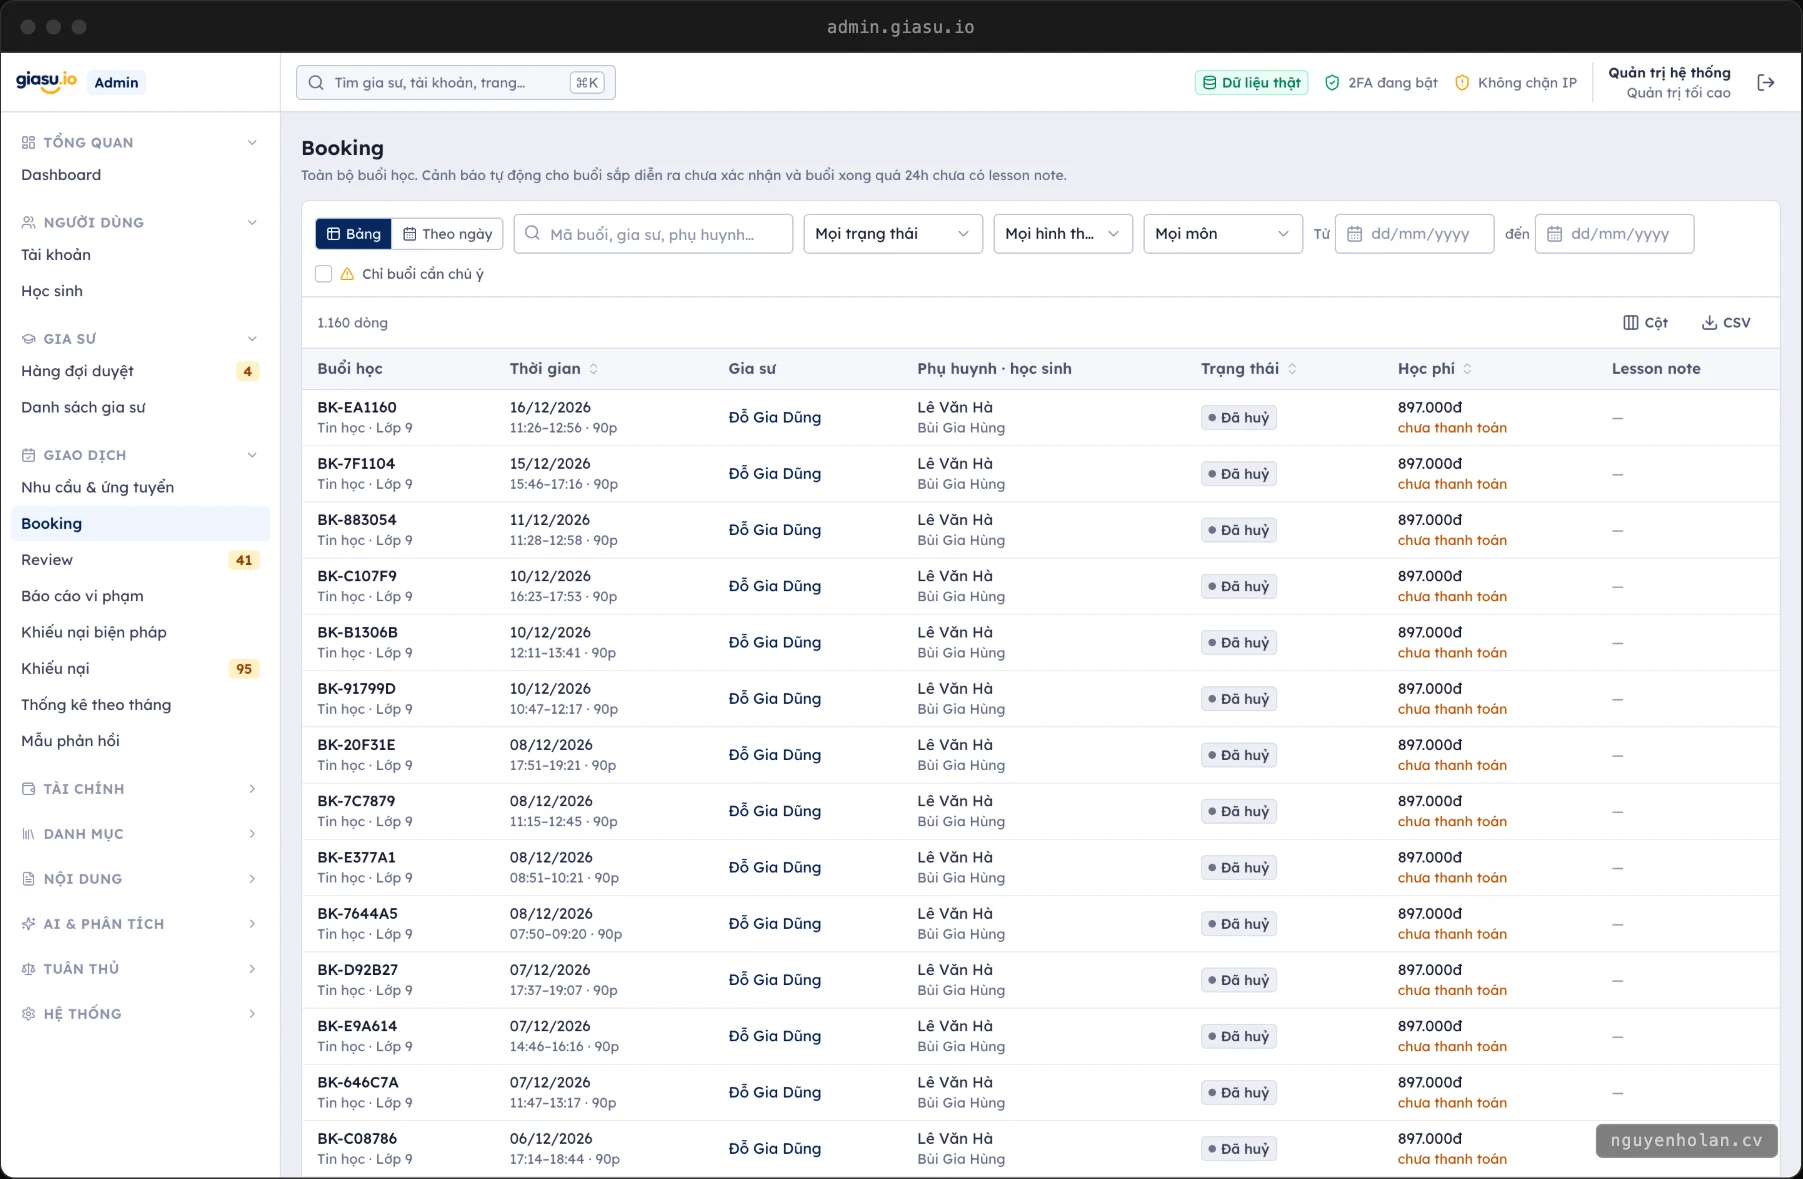Screen dimensions: 1803x1179
Task: Expand the Tuân thủ section chevron
Action: pos(252,969)
